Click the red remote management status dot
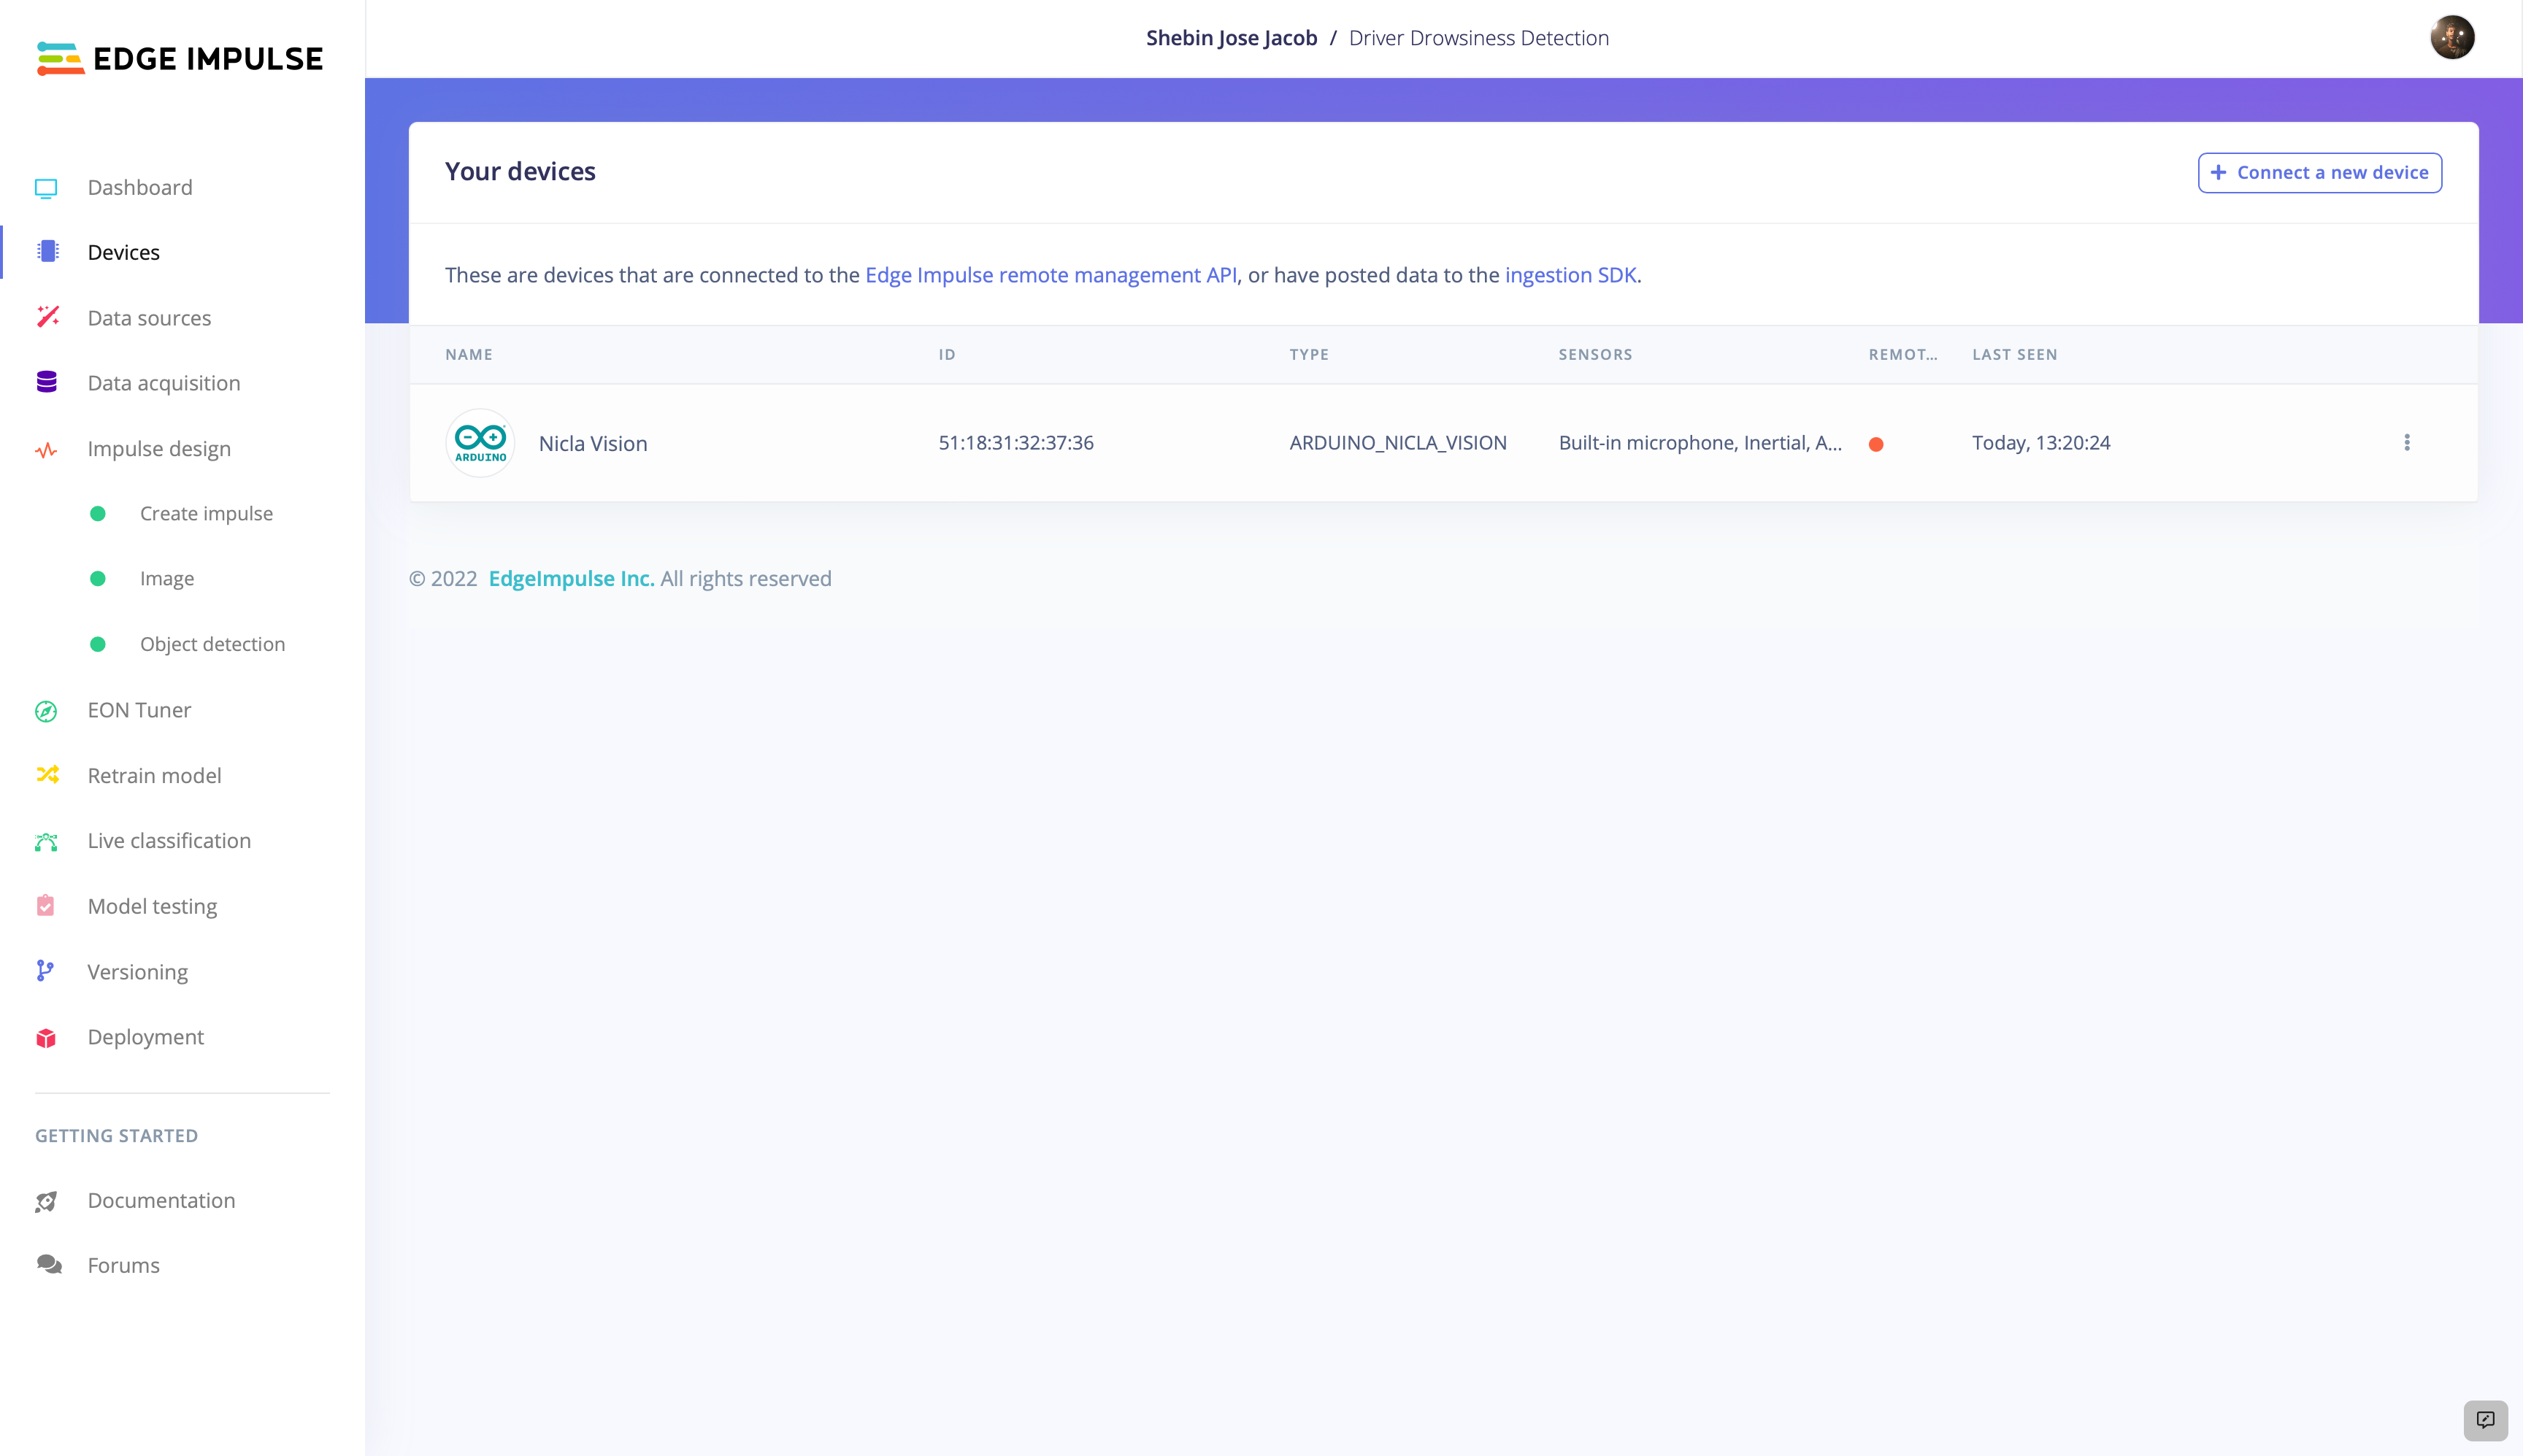The width and height of the screenshot is (2523, 1456). 1876,444
